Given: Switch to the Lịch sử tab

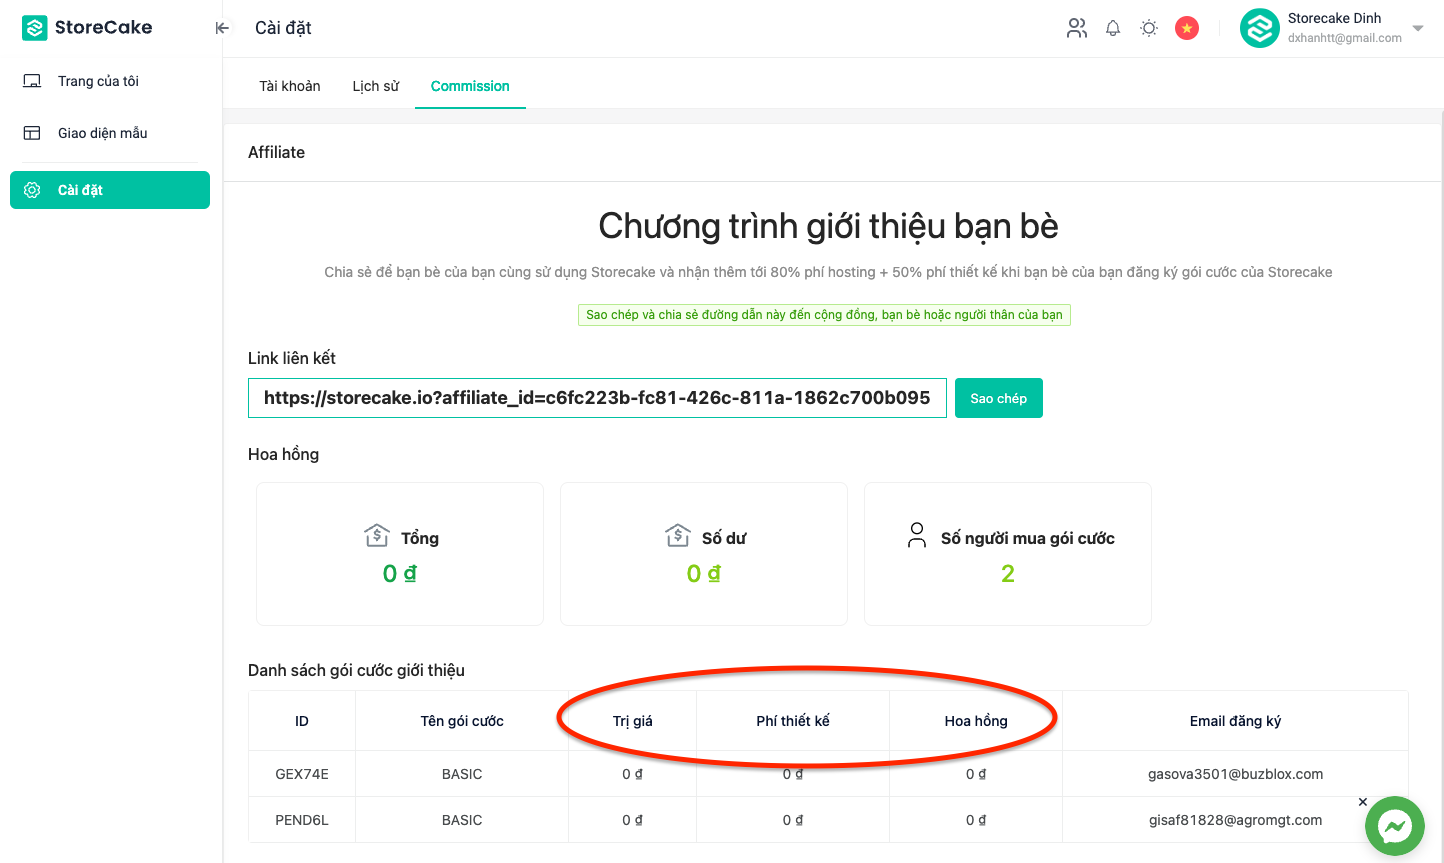Looking at the screenshot, I should tap(375, 86).
